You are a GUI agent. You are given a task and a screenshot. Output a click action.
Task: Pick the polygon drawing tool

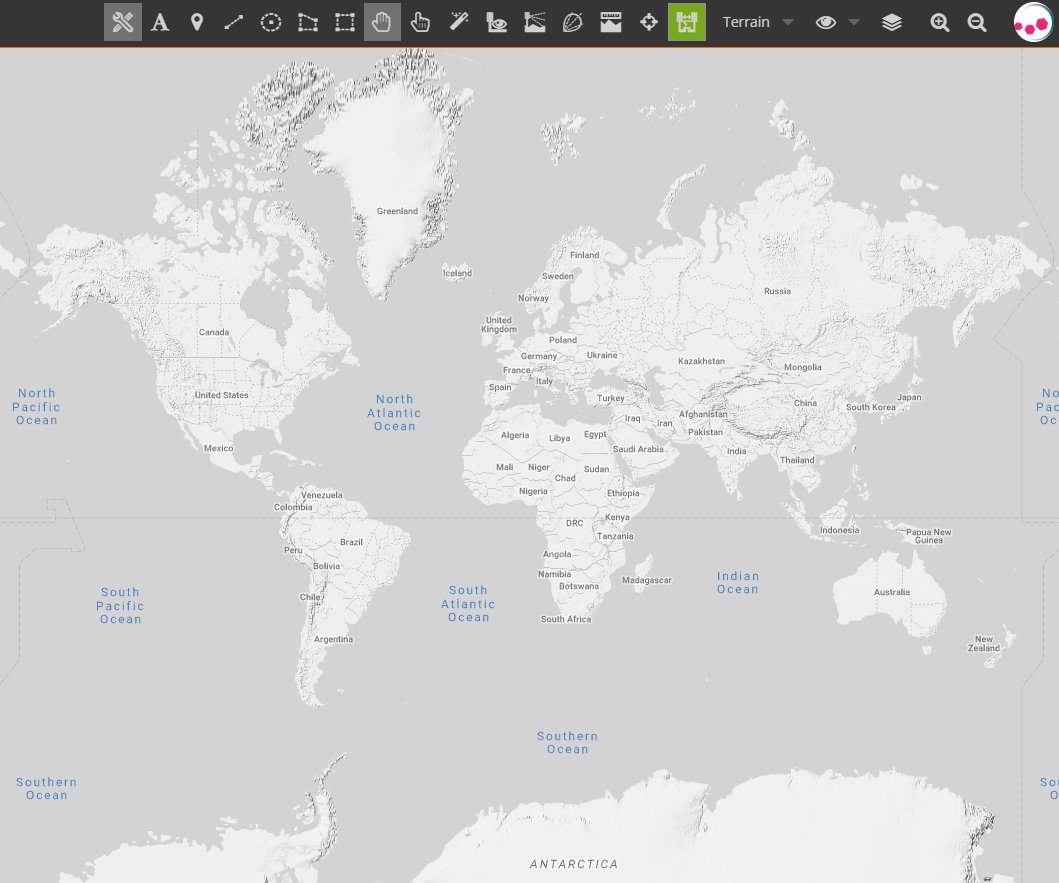tap(308, 22)
